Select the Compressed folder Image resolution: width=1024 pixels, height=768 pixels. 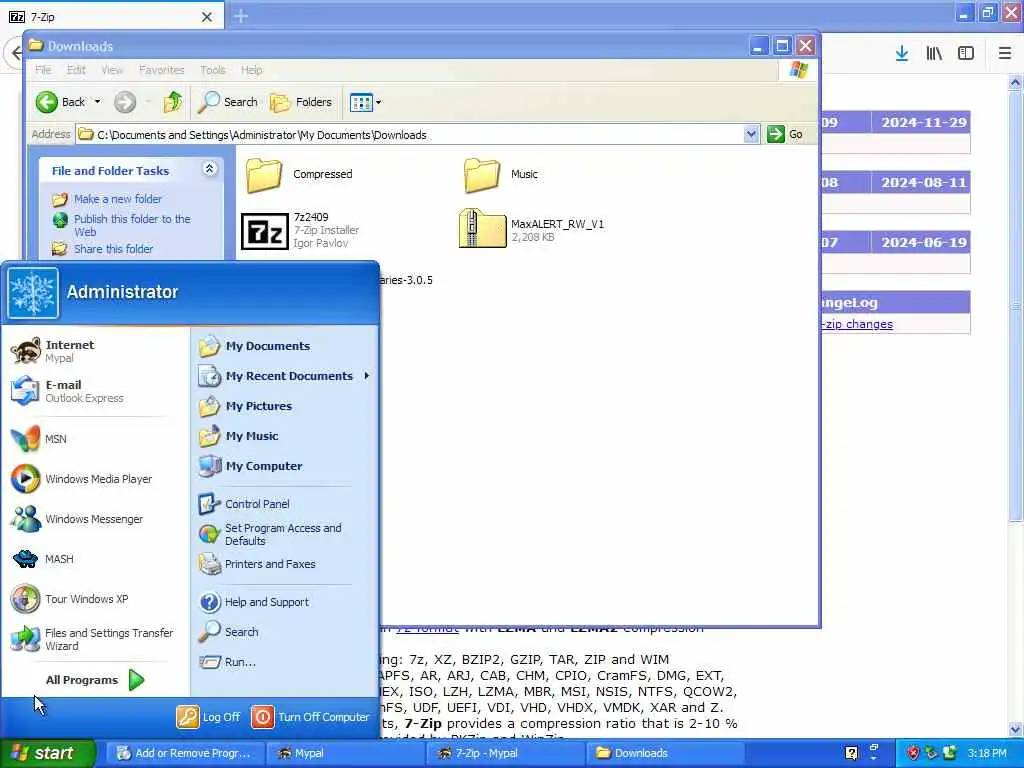(x=300, y=175)
